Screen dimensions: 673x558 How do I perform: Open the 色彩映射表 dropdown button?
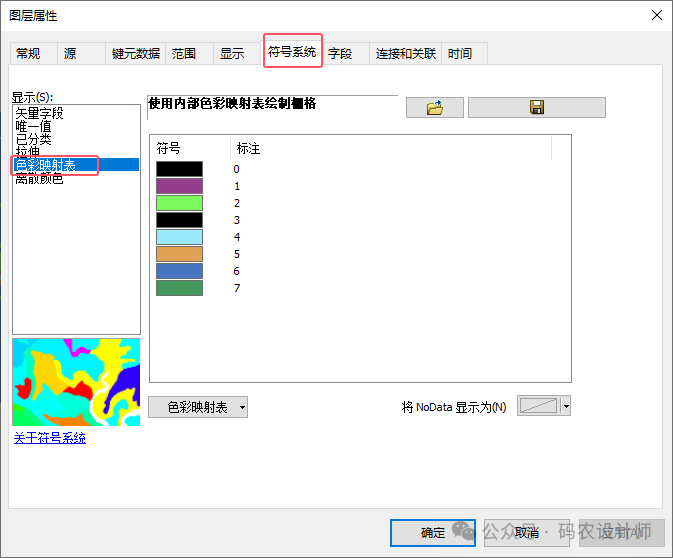[x=197, y=407]
